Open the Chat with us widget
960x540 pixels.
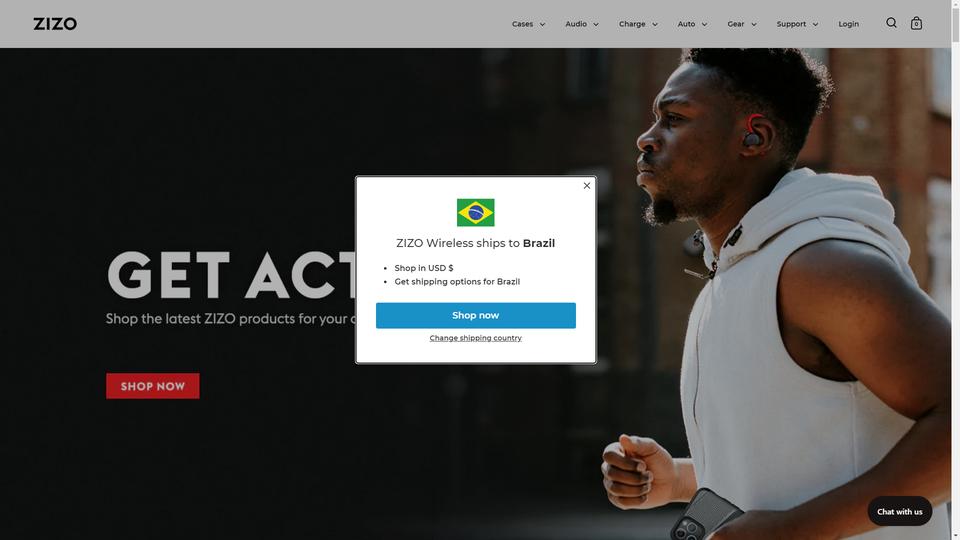pos(899,511)
